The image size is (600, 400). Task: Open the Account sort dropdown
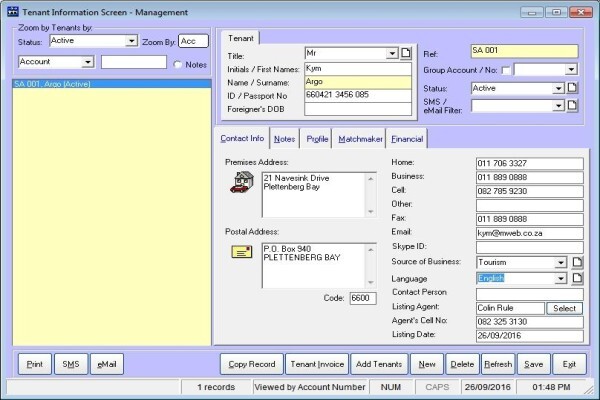[x=88, y=62]
